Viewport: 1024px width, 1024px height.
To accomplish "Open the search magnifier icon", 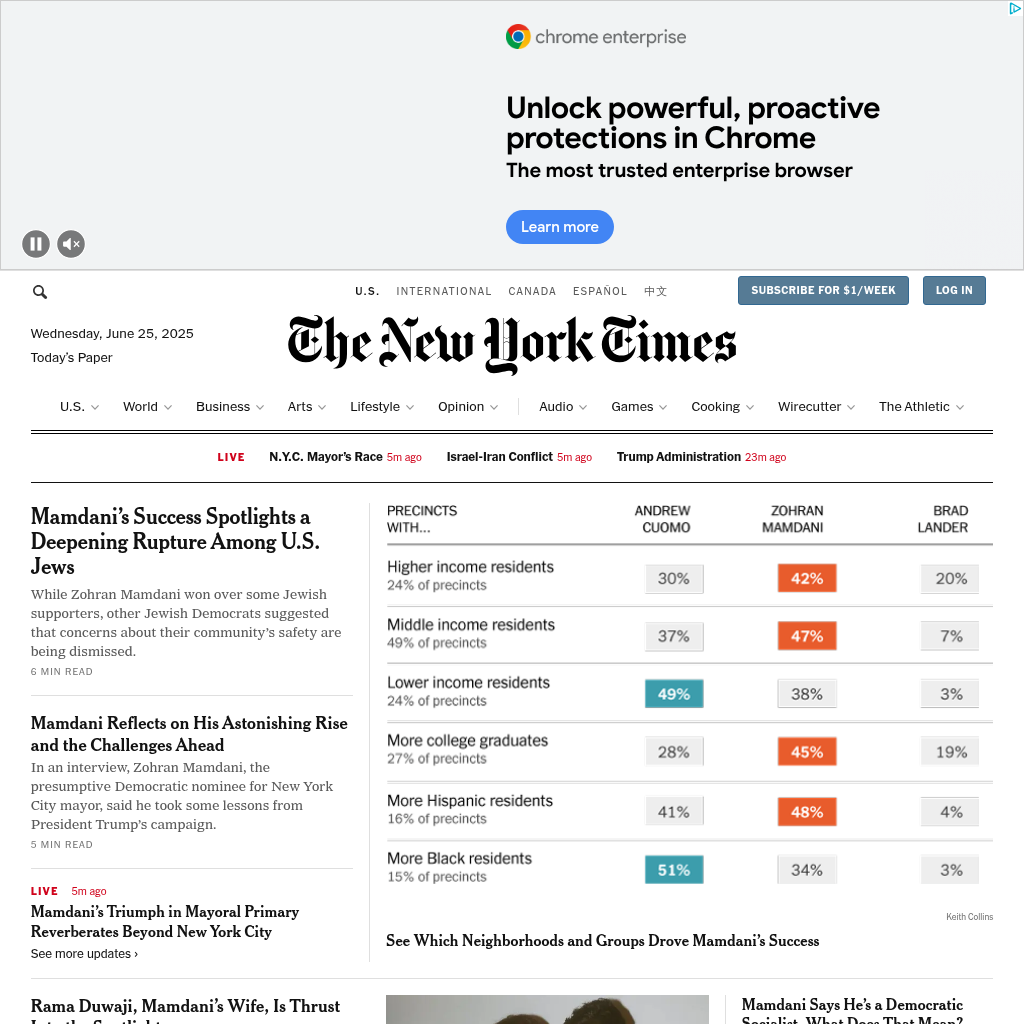I will tap(40, 292).
